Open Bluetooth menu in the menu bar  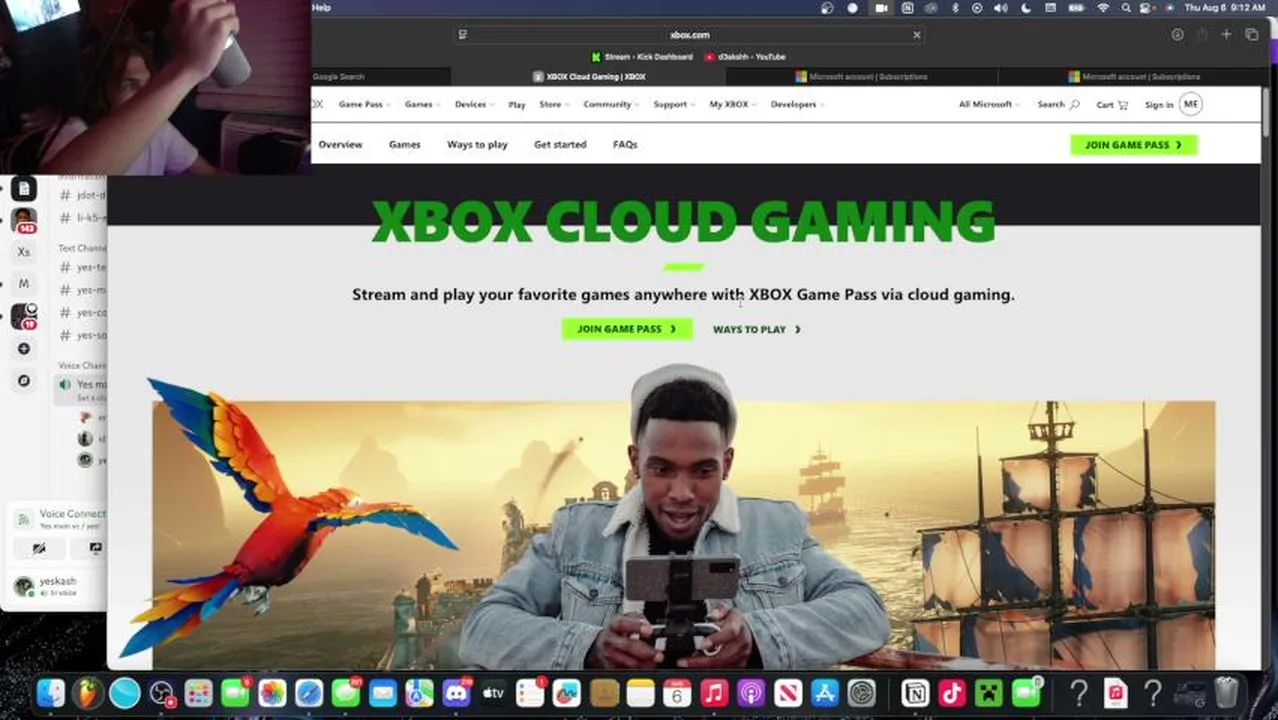955,8
